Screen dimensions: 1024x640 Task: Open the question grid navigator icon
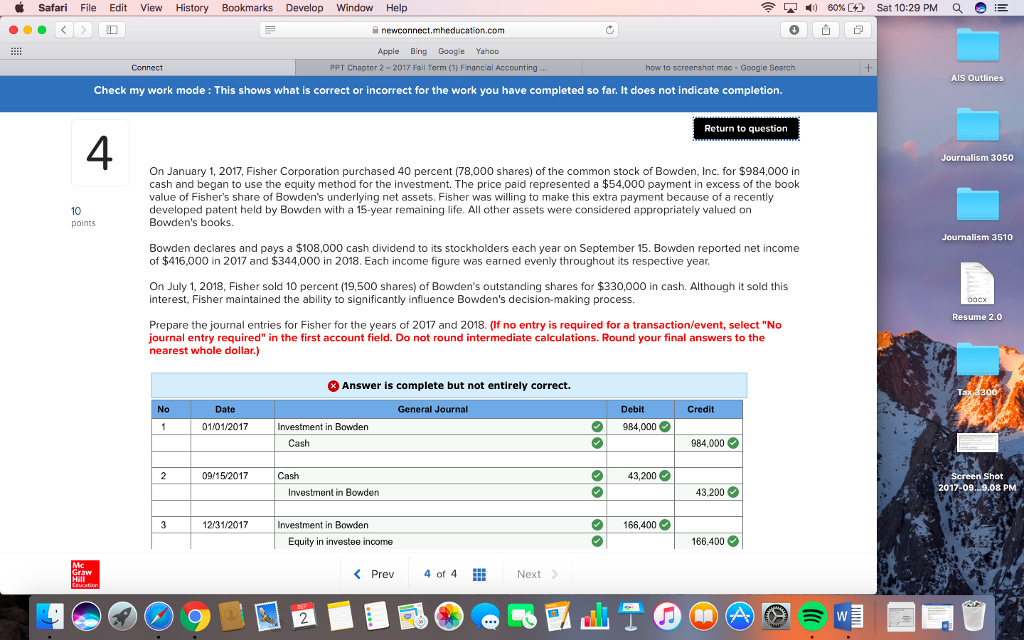point(479,574)
